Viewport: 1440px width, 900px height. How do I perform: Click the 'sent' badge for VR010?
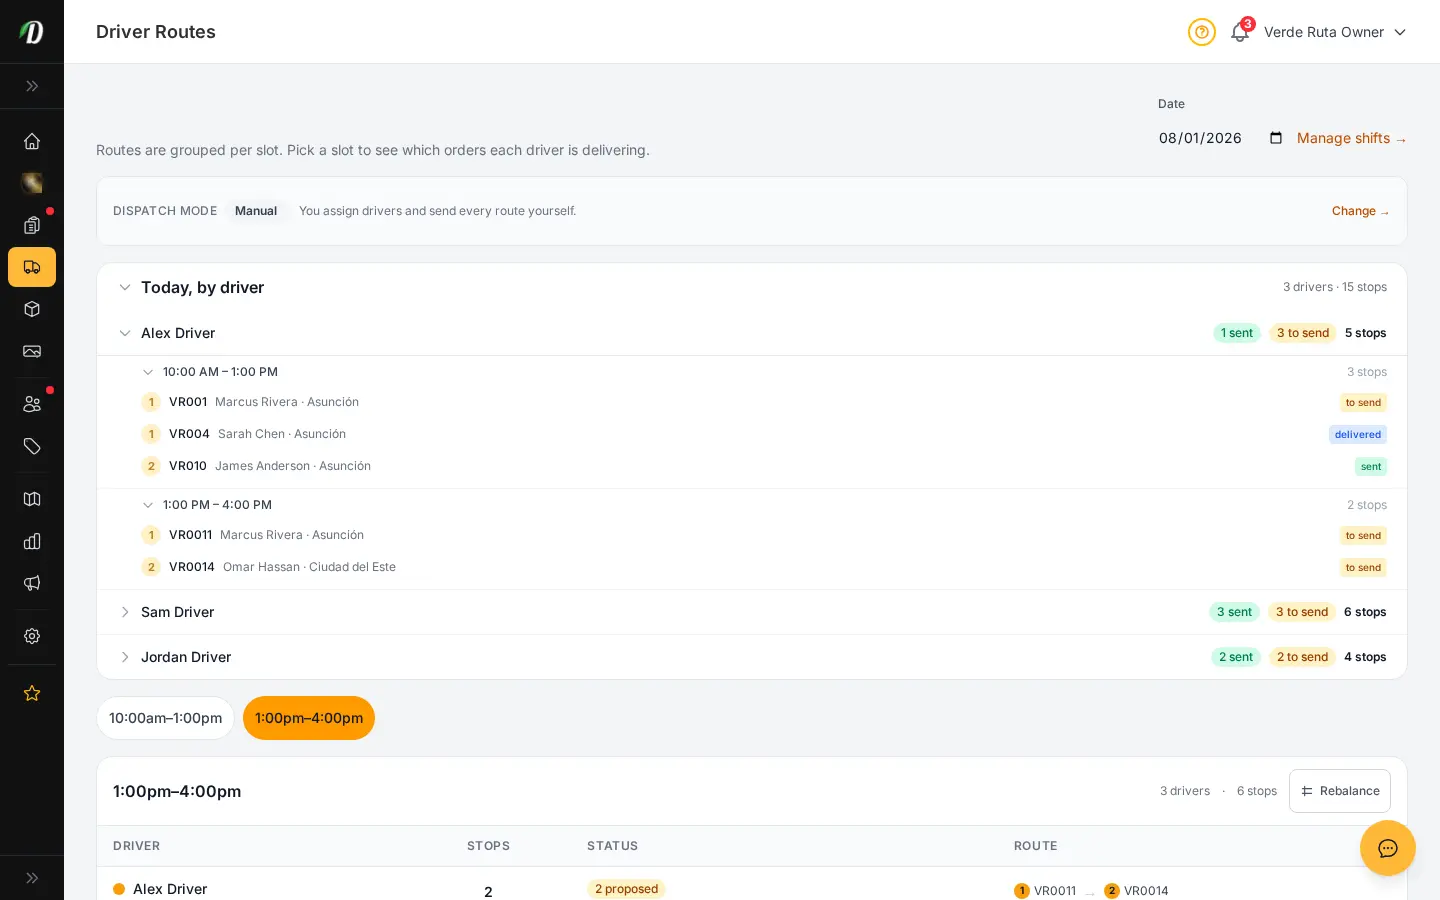pyautogui.click(x=1371, y=467)
